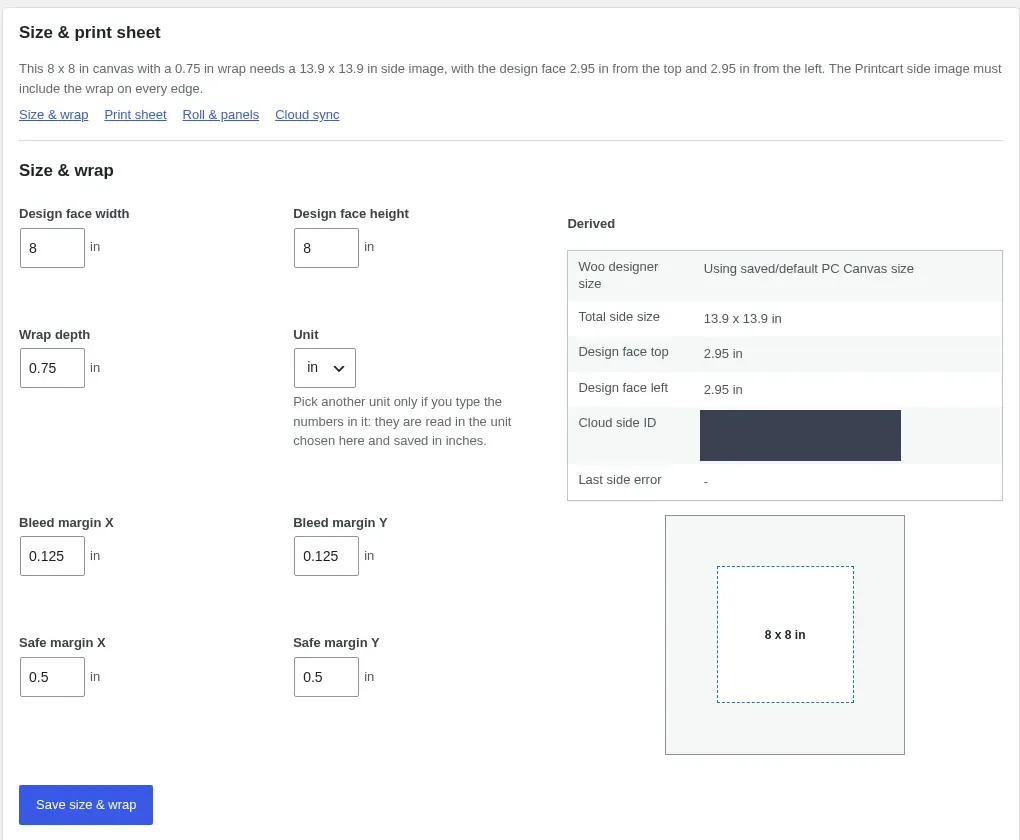This screenshot has height=840, width=1020.
Task: Click the Total side size label
Action: coord(619,317)
